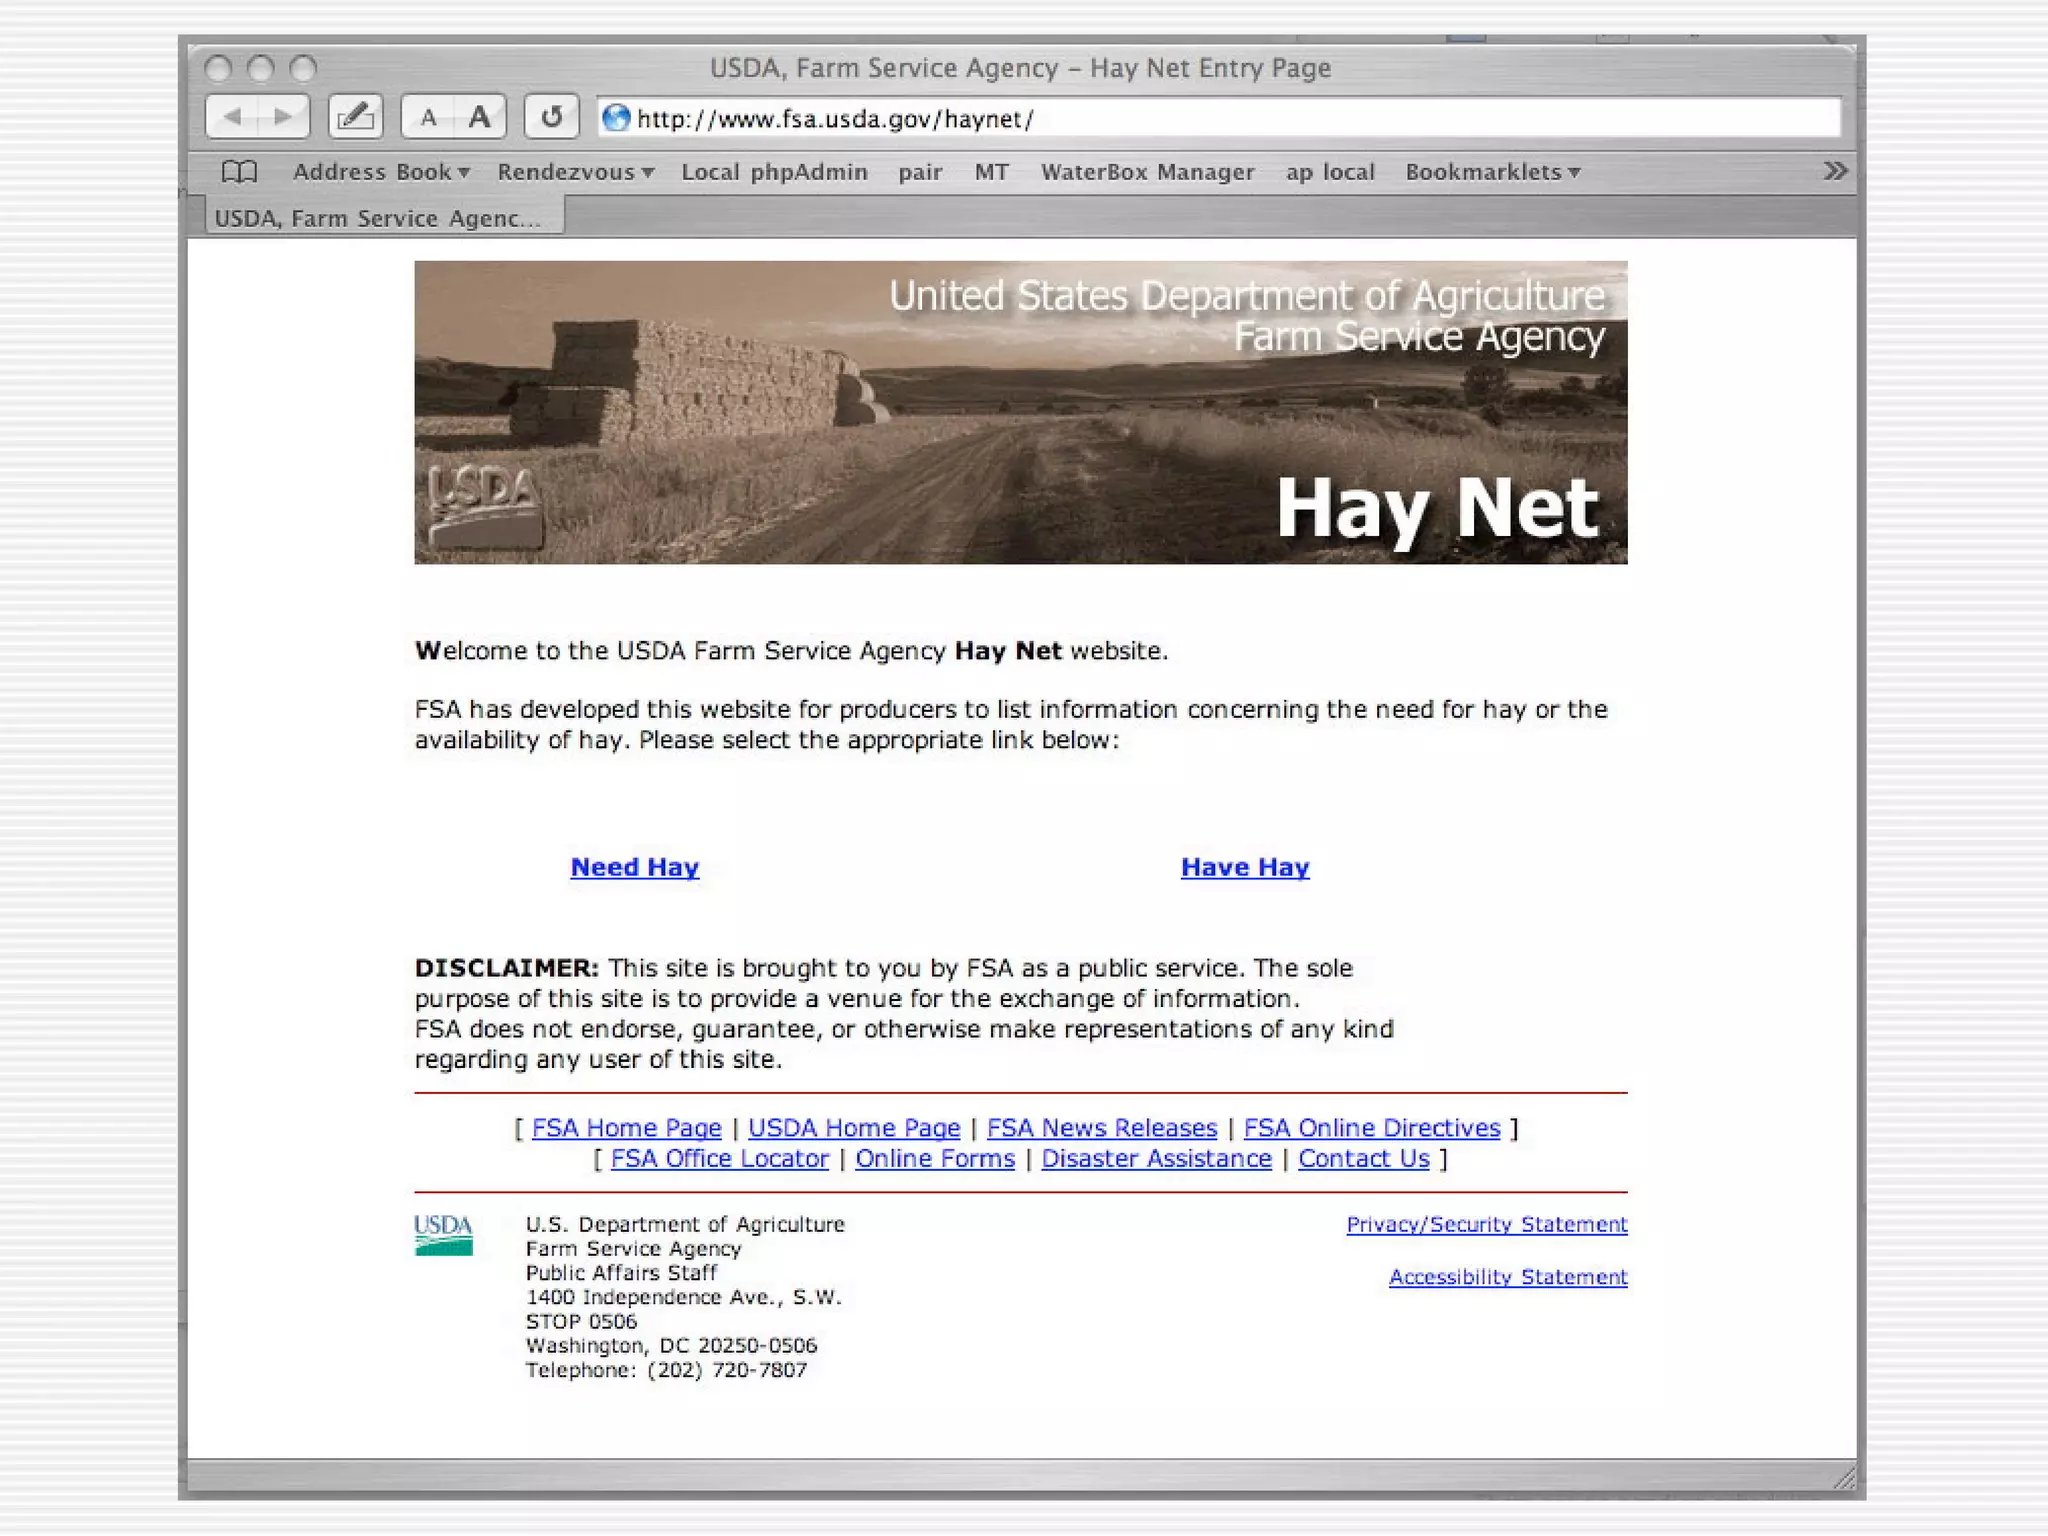The width and height of the screenshot is (2048, 1536).
Task: Decrease text size with small A button
Action: point(428,117)
